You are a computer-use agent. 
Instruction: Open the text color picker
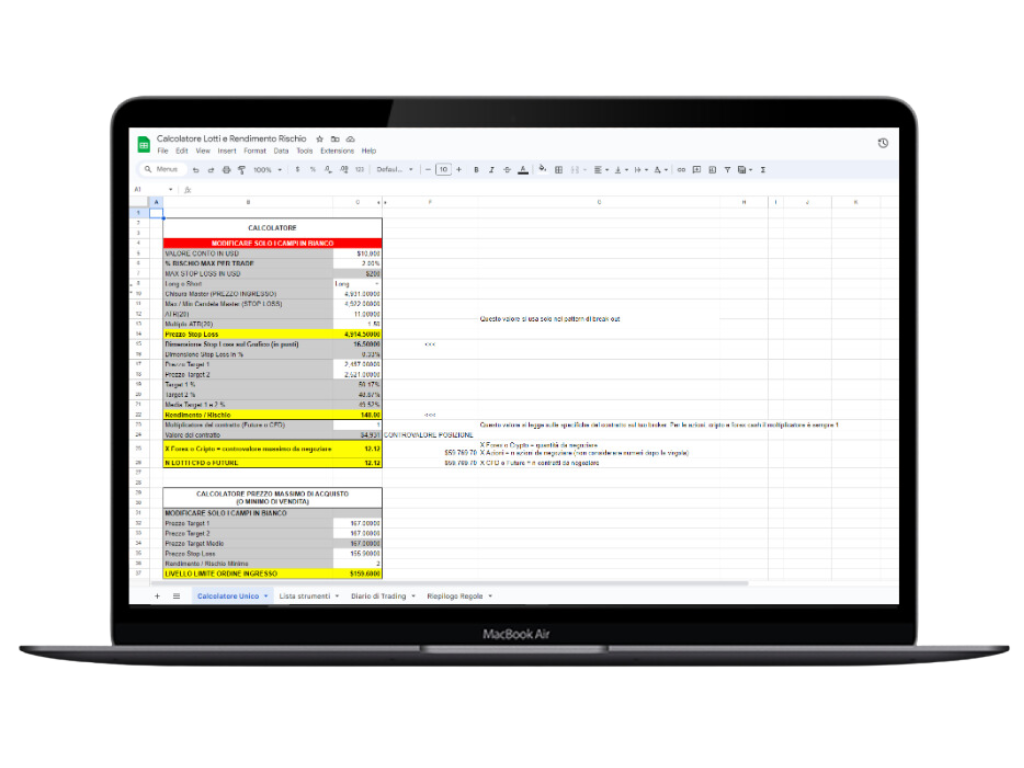[x=523, y=170]
